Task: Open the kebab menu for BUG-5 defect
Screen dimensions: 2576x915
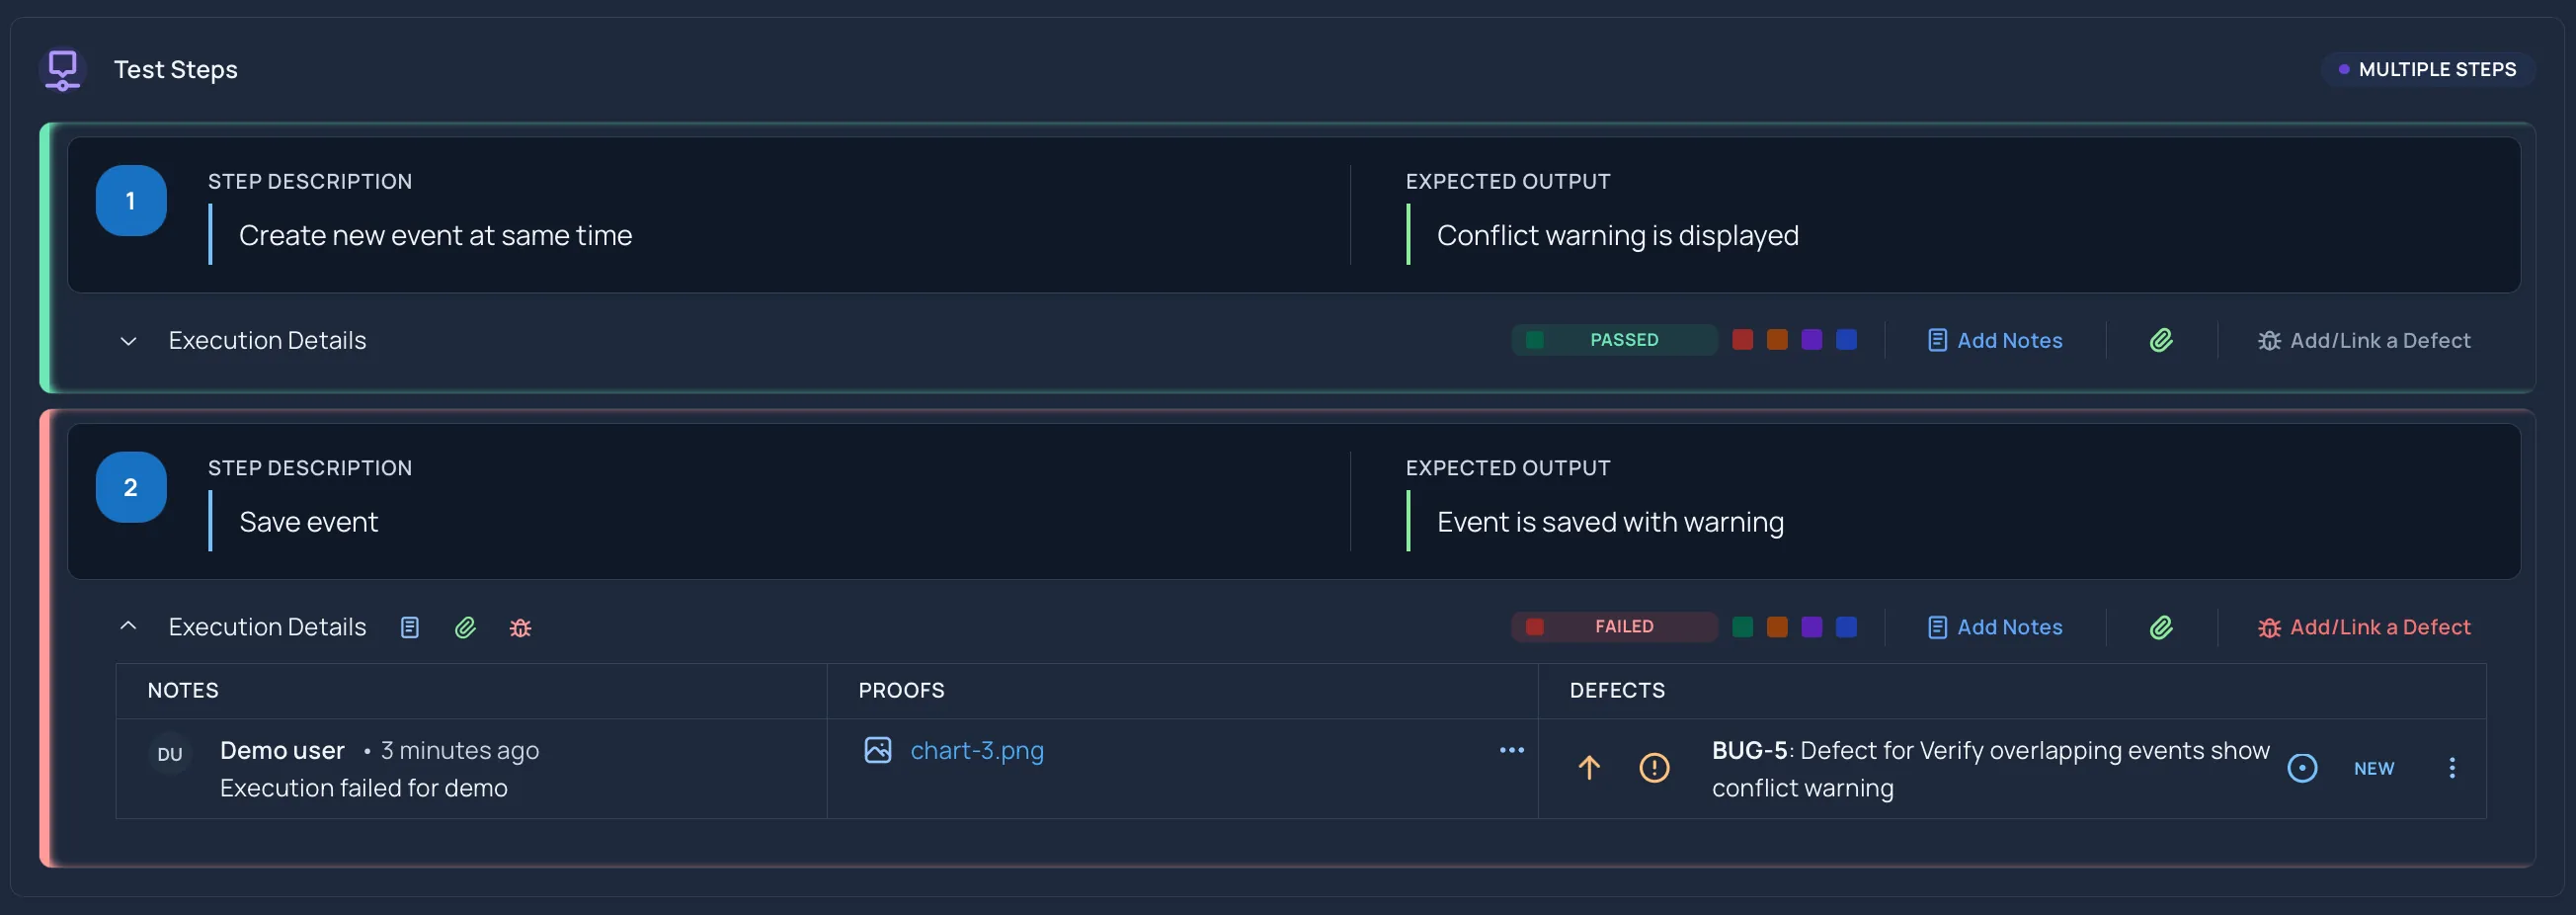Action: pos(2452,768)
